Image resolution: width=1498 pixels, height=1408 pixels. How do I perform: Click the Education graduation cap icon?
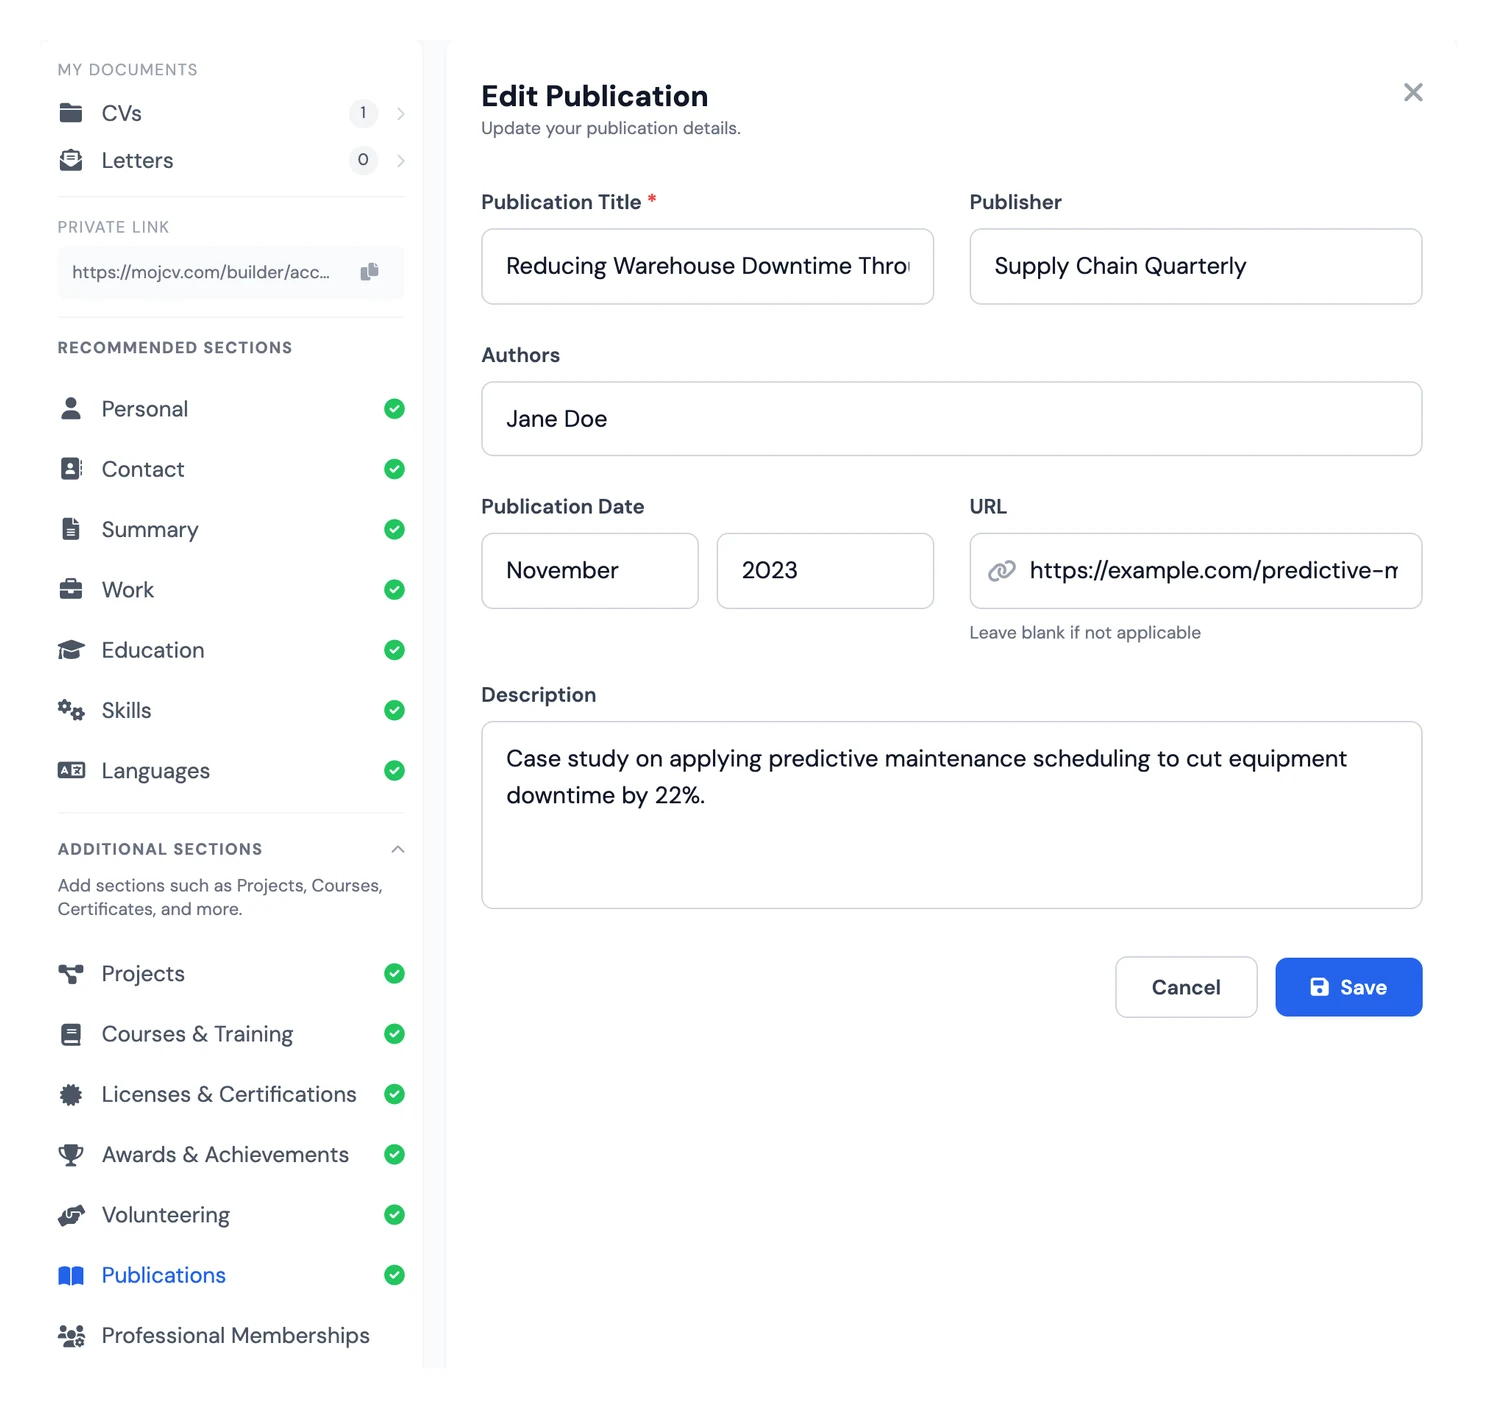(71, 649)
